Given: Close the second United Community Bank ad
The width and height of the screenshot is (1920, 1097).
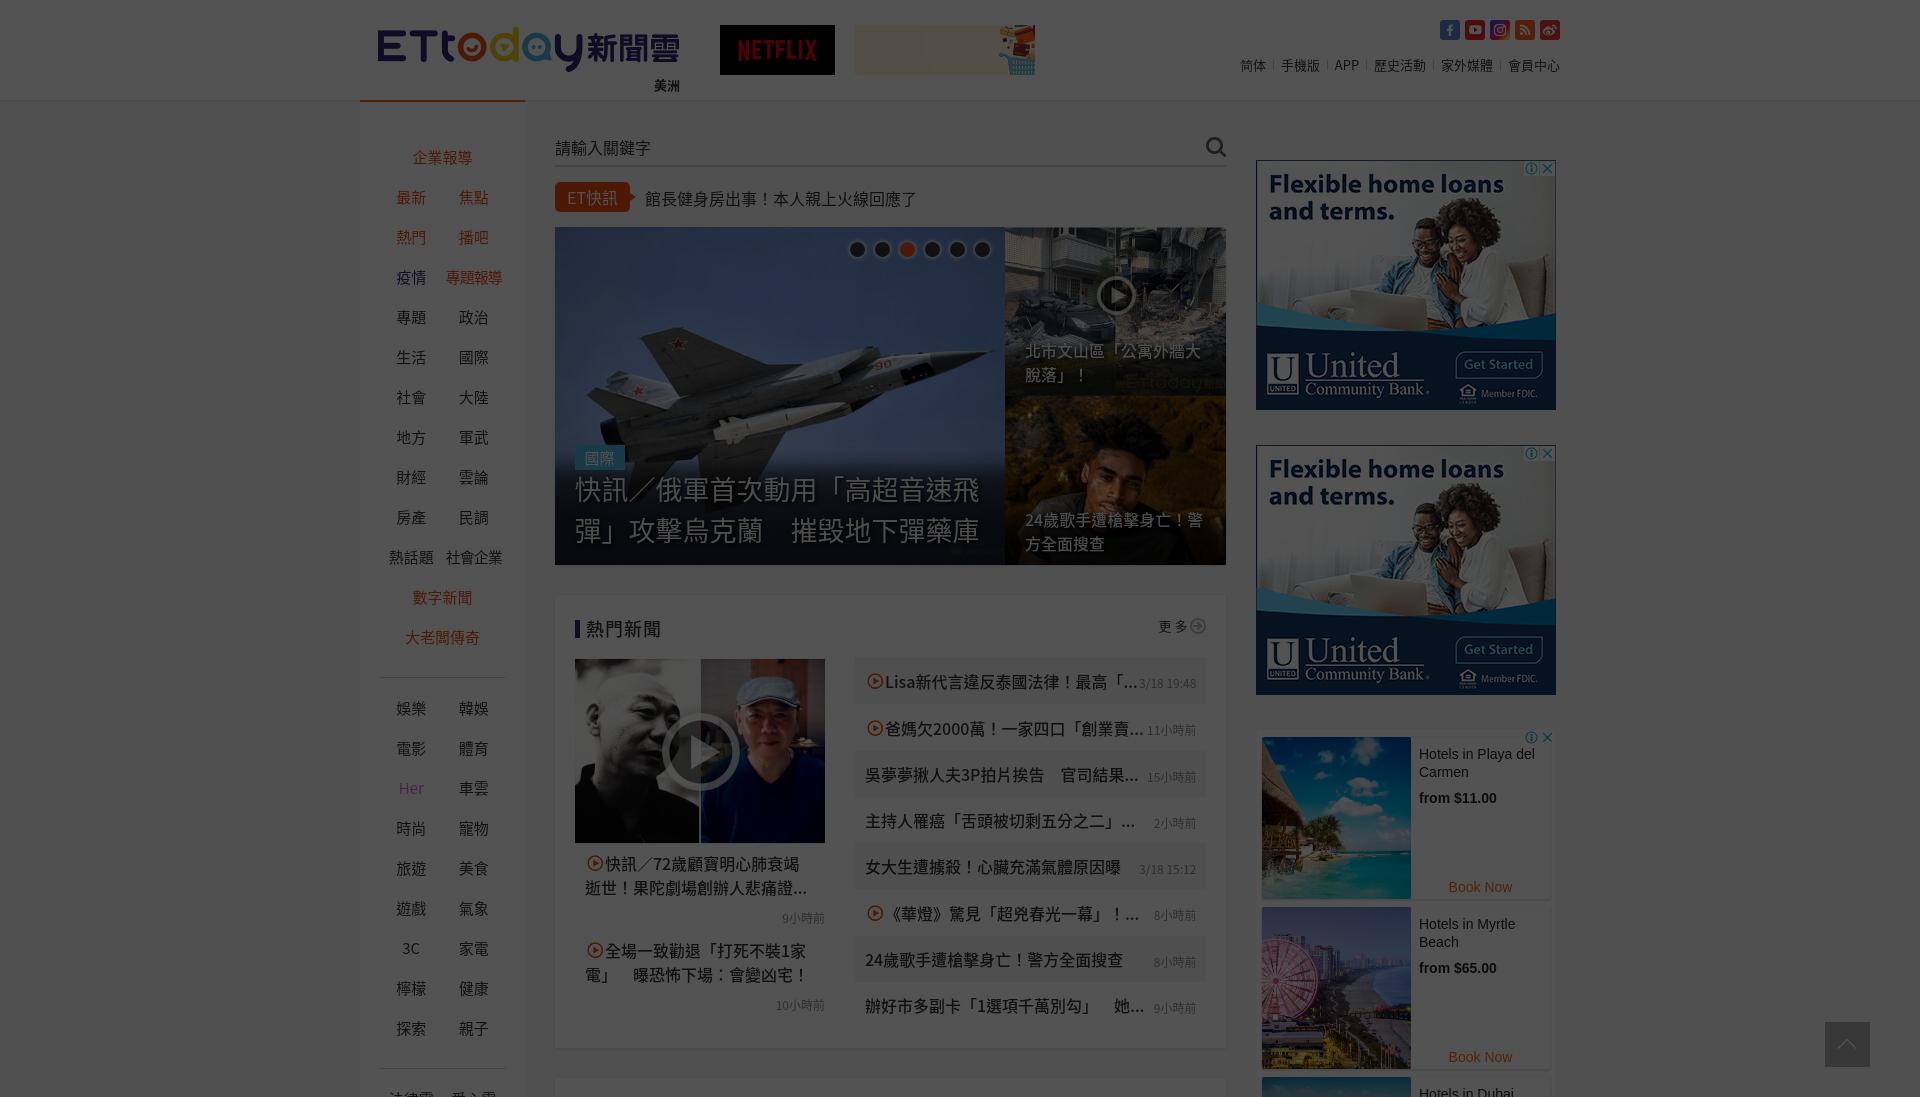Looking at the screenshot, I should coord(1548,453).
